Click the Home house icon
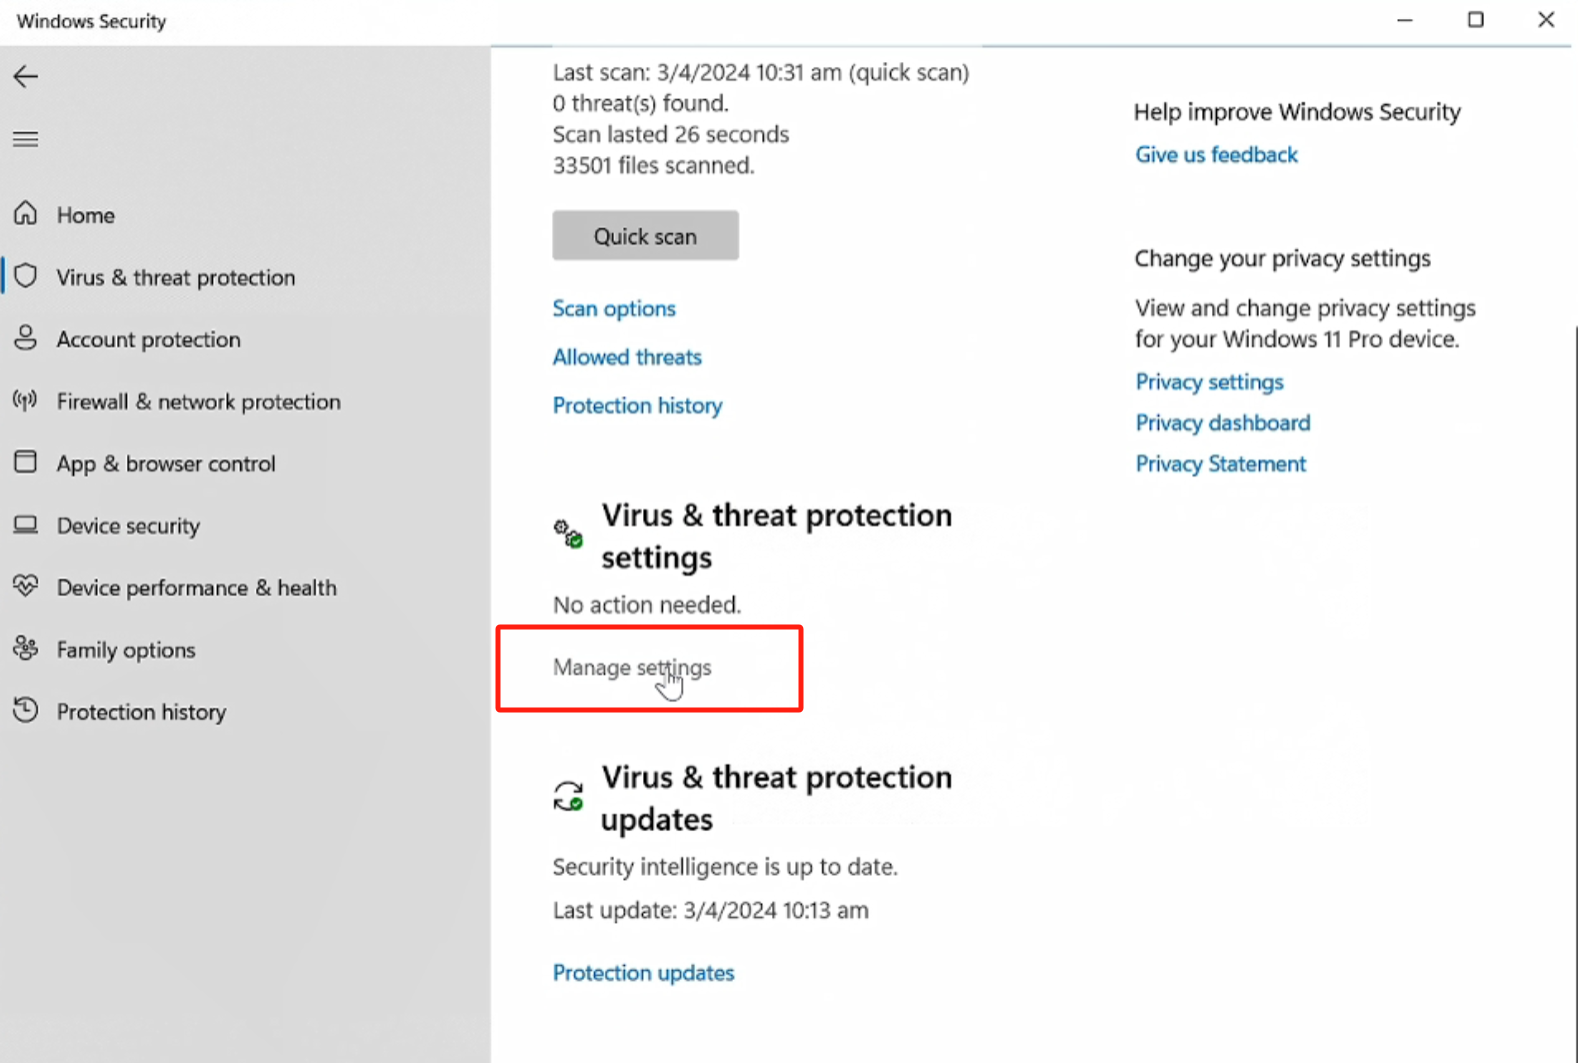Screen dimensions: 1578x1063 [x=26, y=214]
